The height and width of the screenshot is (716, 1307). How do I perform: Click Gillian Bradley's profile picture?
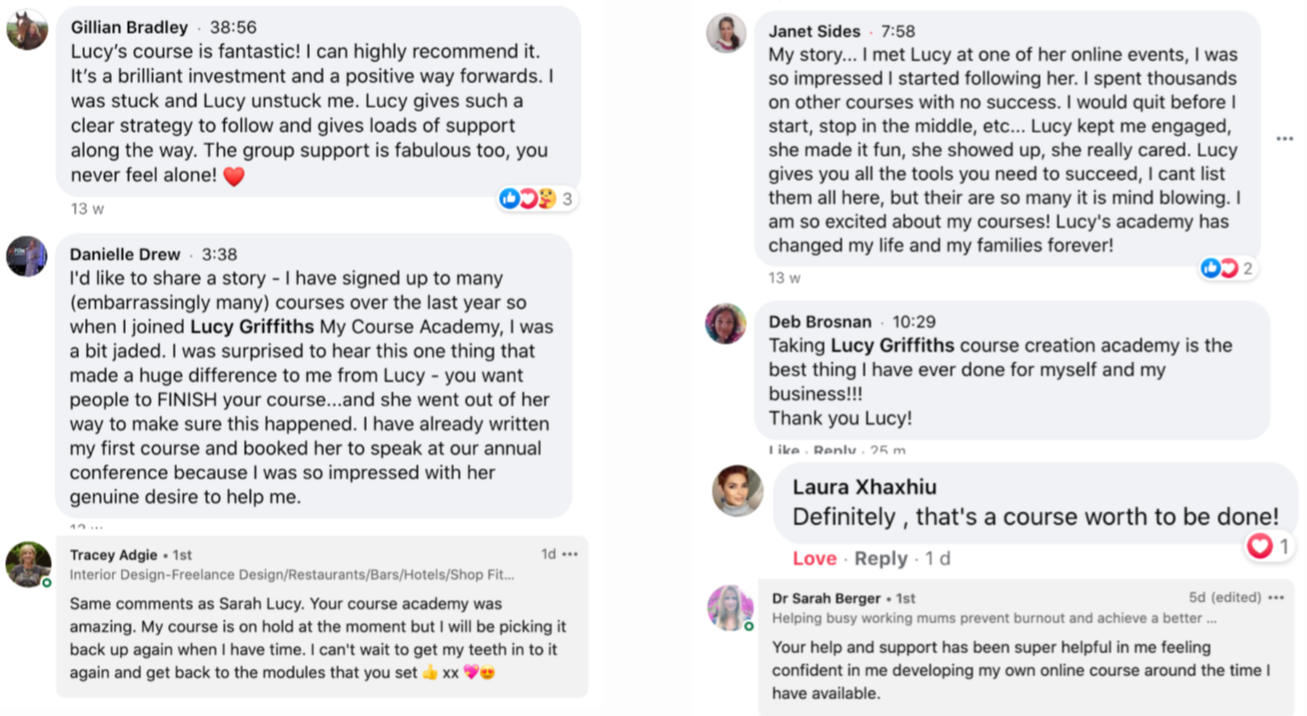coord(27,30)
